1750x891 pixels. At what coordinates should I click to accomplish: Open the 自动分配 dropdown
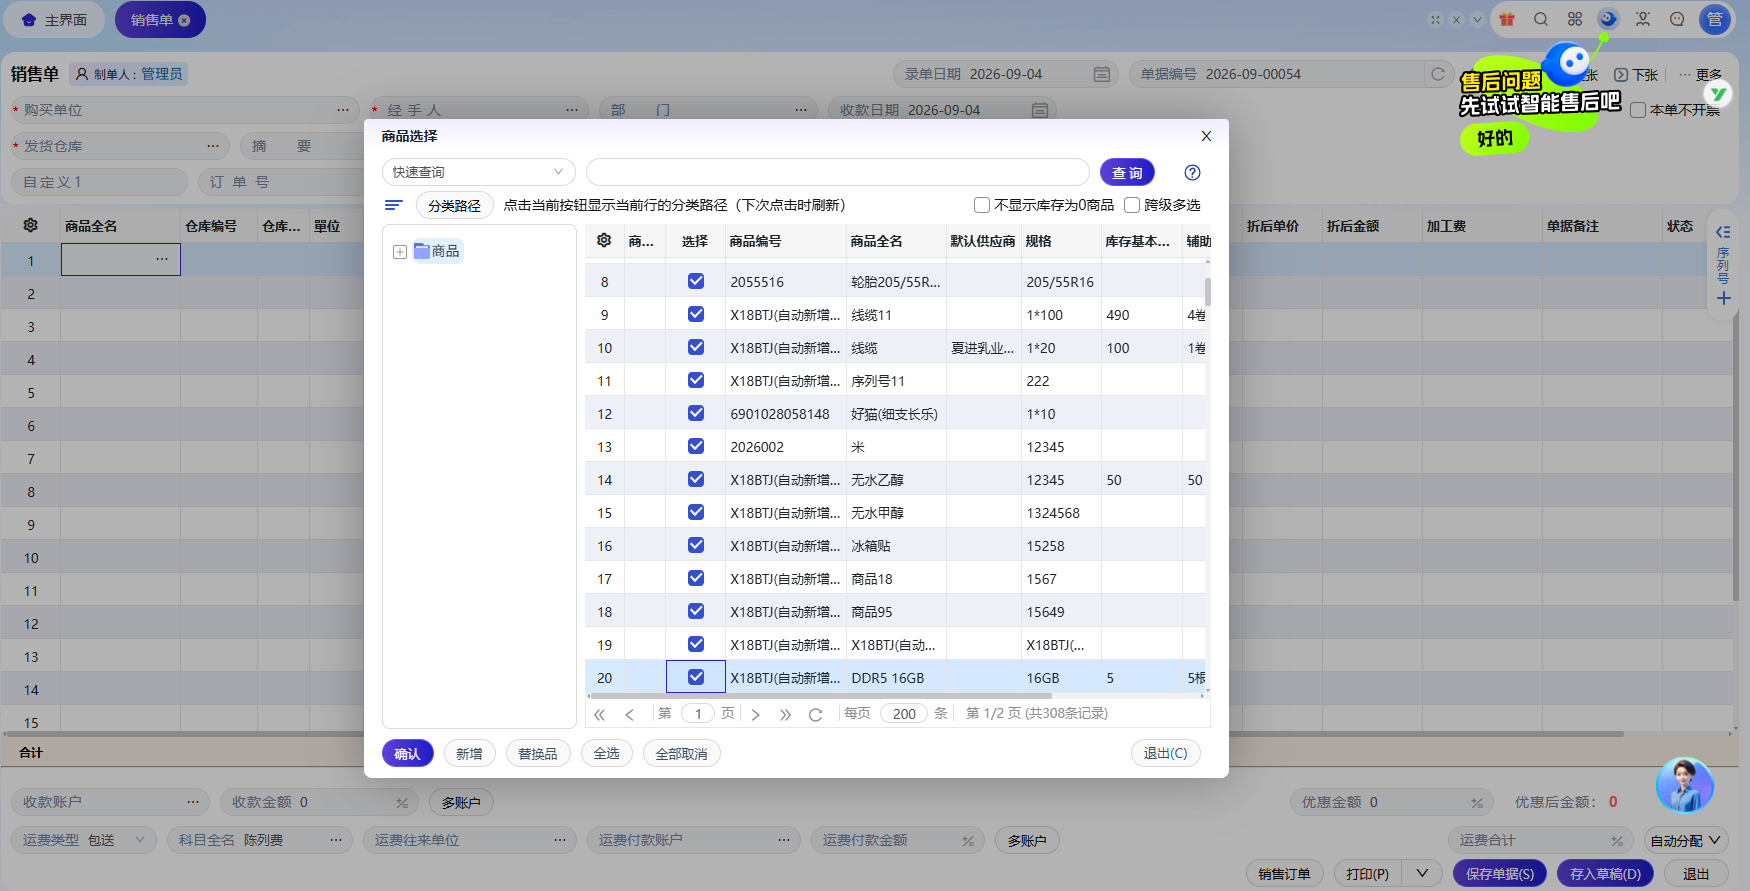[x=1686, y=841]
